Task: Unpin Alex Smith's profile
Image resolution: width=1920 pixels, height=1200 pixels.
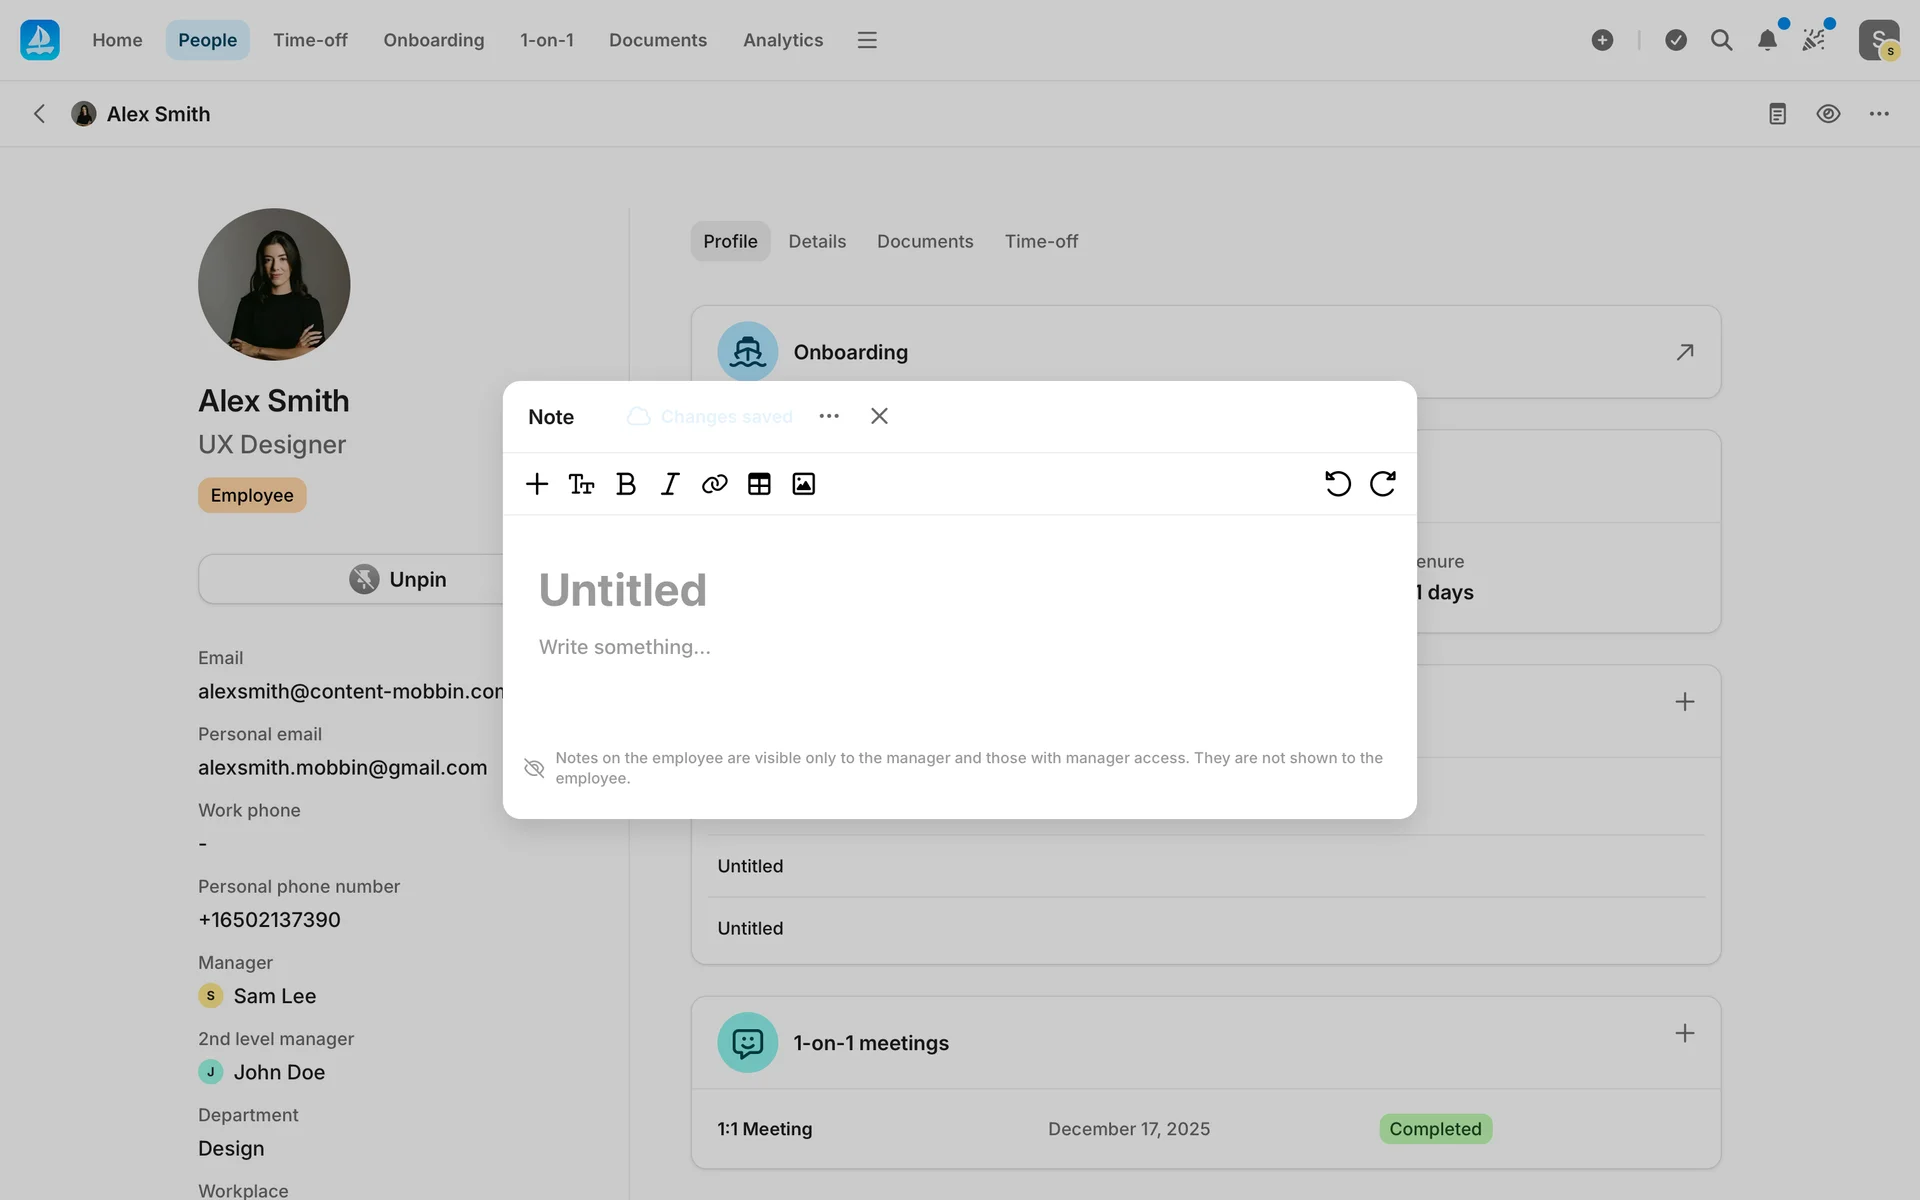Action: 398,579
